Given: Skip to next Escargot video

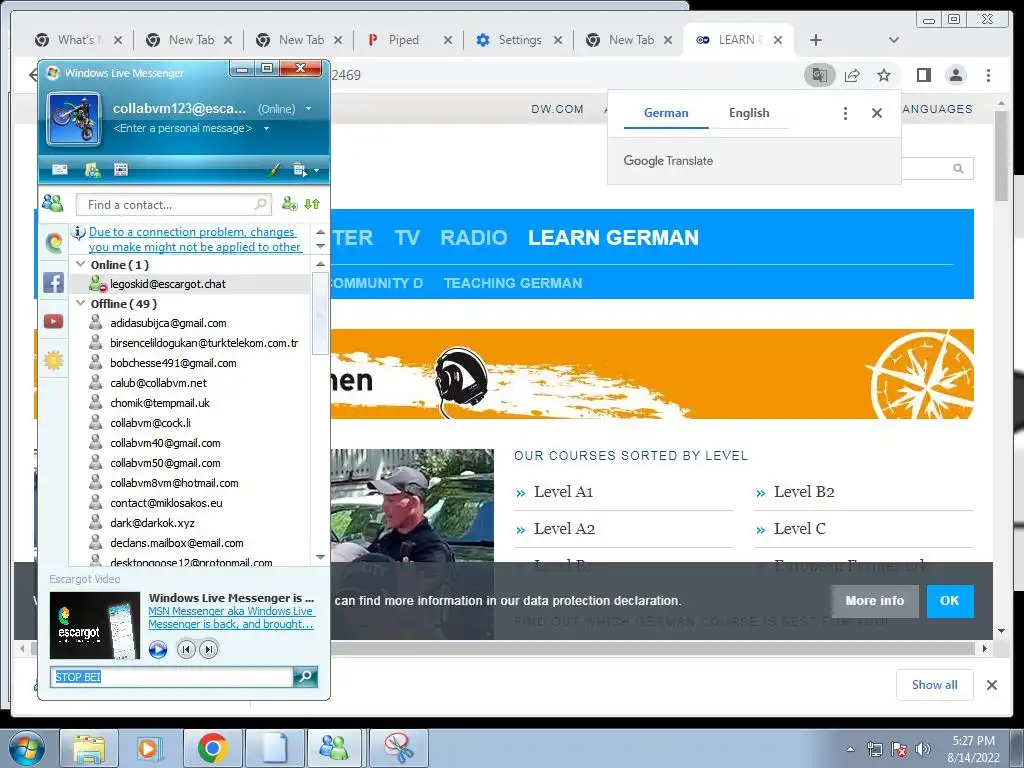Looking at the screenshot, I should 208,649.
